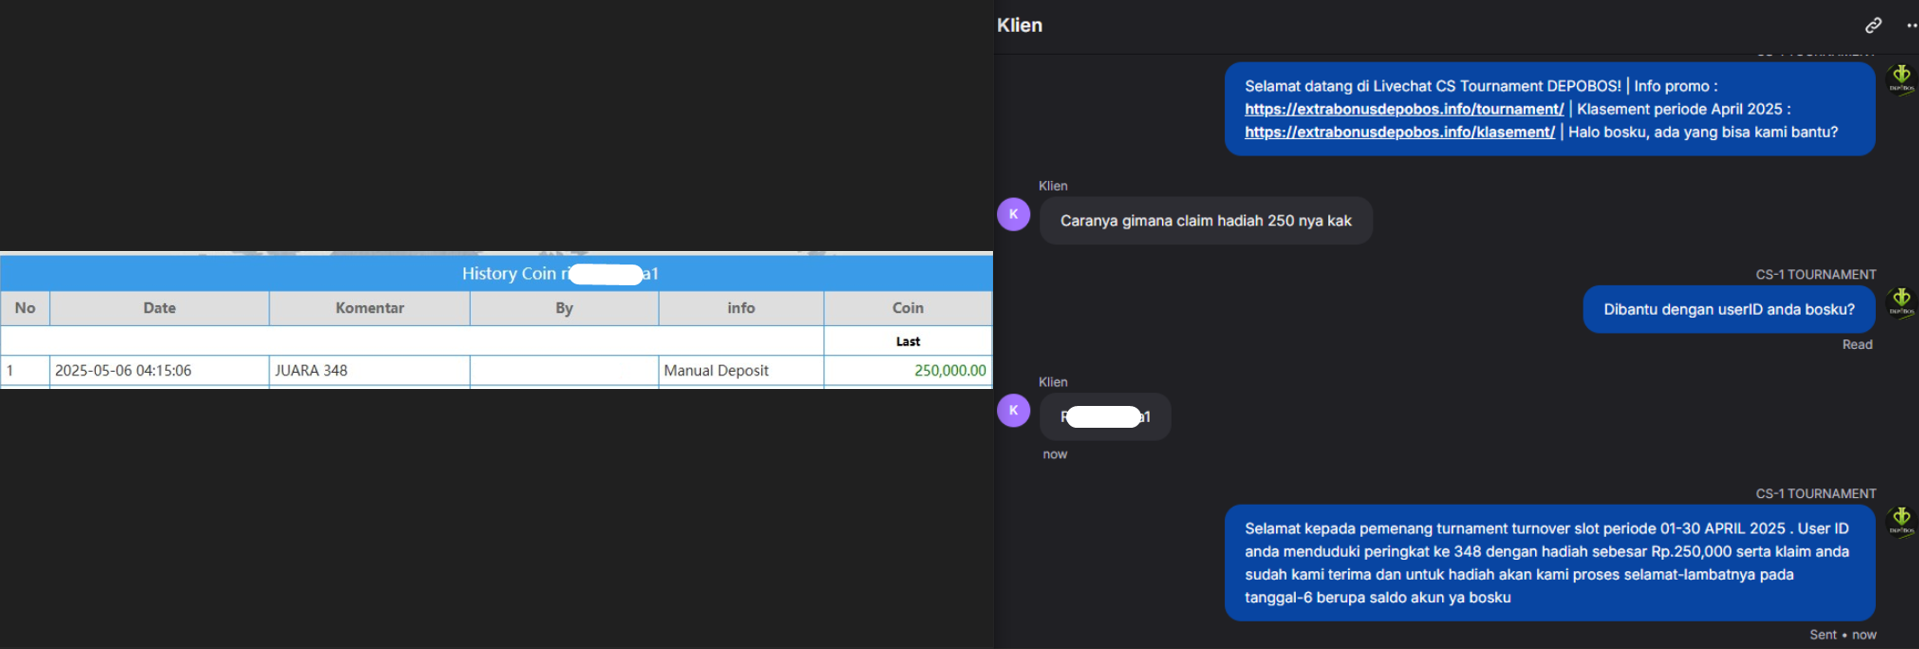
Task: Click the Klien chat title
Action: pyautogui.click(x=1019, y=25)
